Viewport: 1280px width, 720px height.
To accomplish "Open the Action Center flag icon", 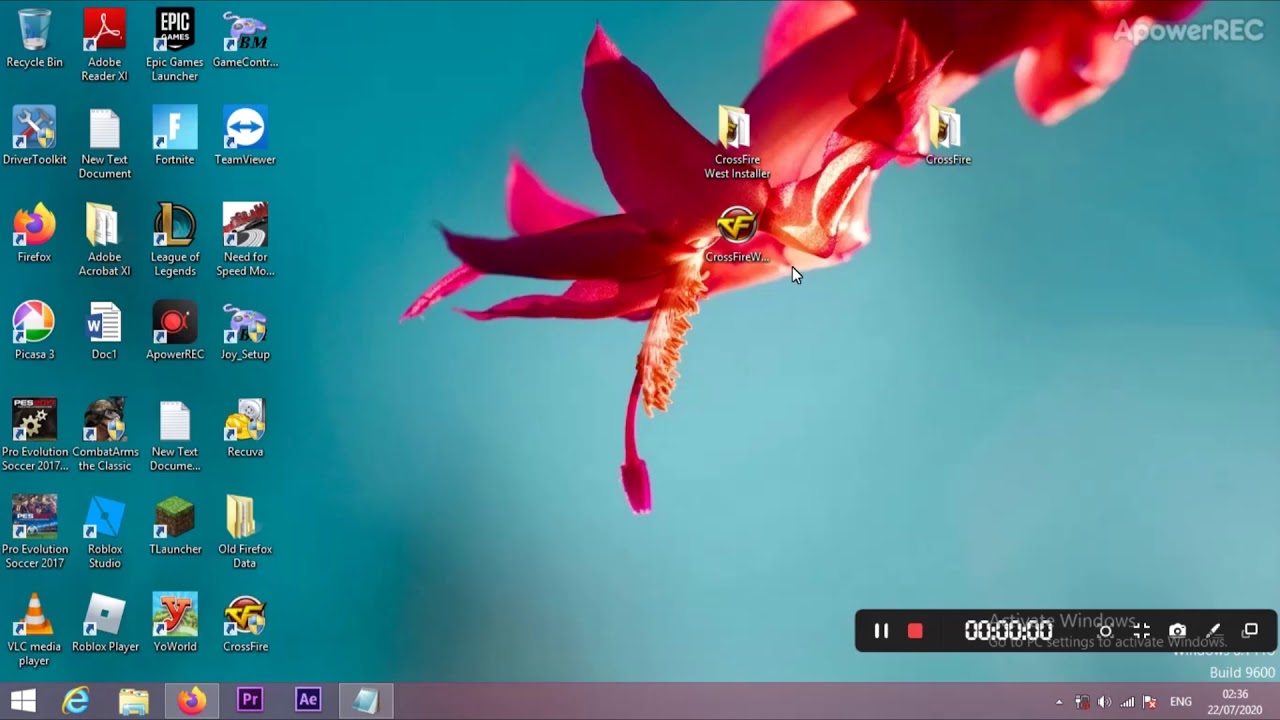I will pos(1150,702).
